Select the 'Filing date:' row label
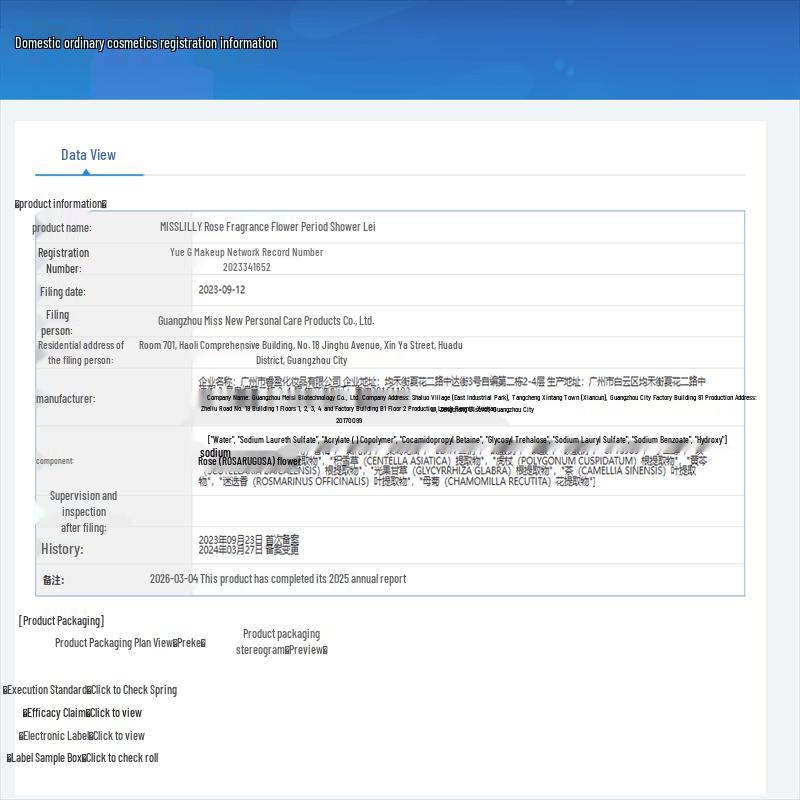The image size is (800, 800). (x=63, y=292)
